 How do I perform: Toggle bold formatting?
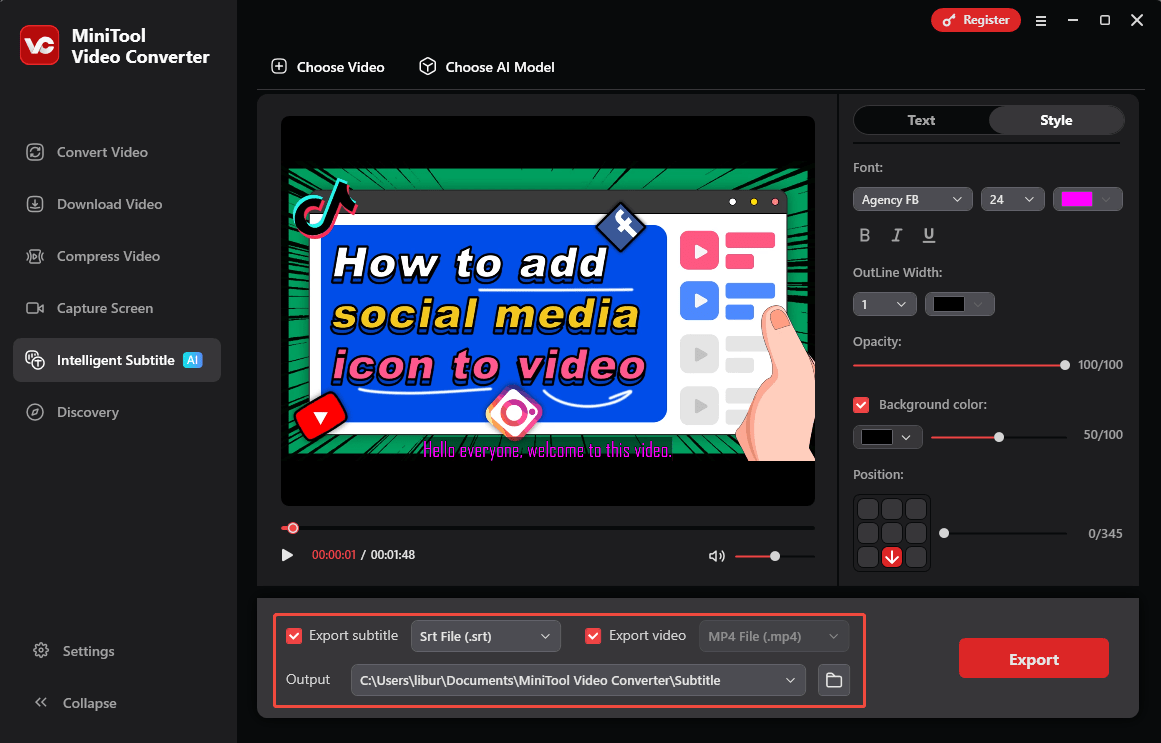coord(864,235)
